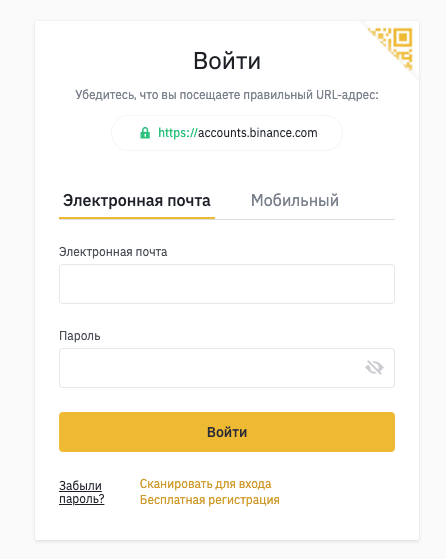Click the Убедитесь URL-адрес warning text

click(x=227, y=95)
